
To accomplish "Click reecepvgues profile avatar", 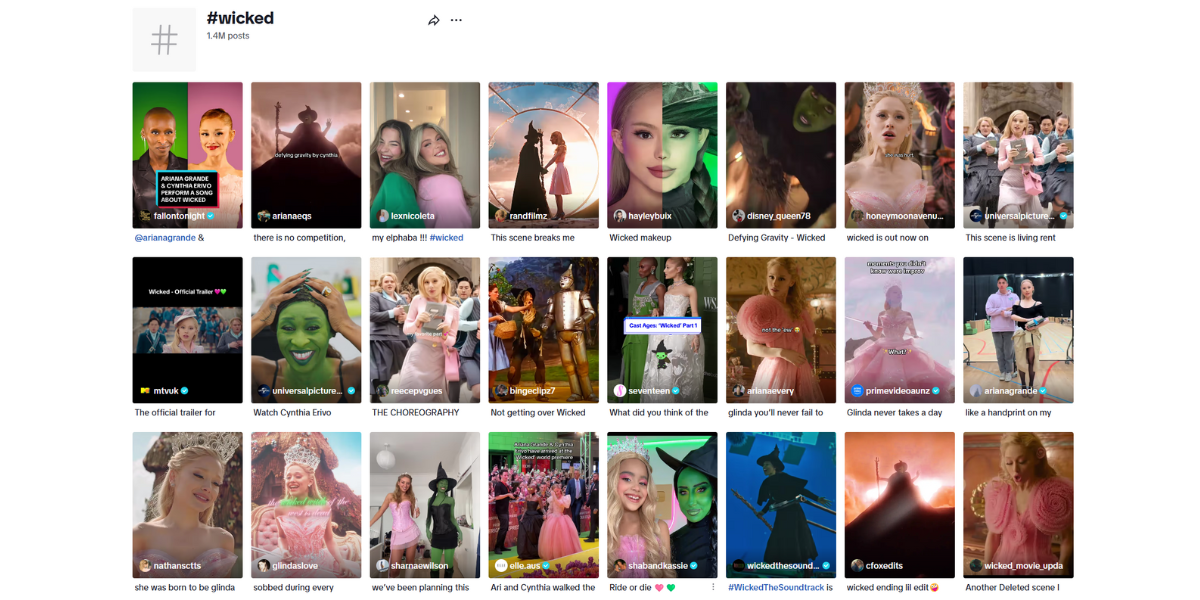I will pos(383,391).
